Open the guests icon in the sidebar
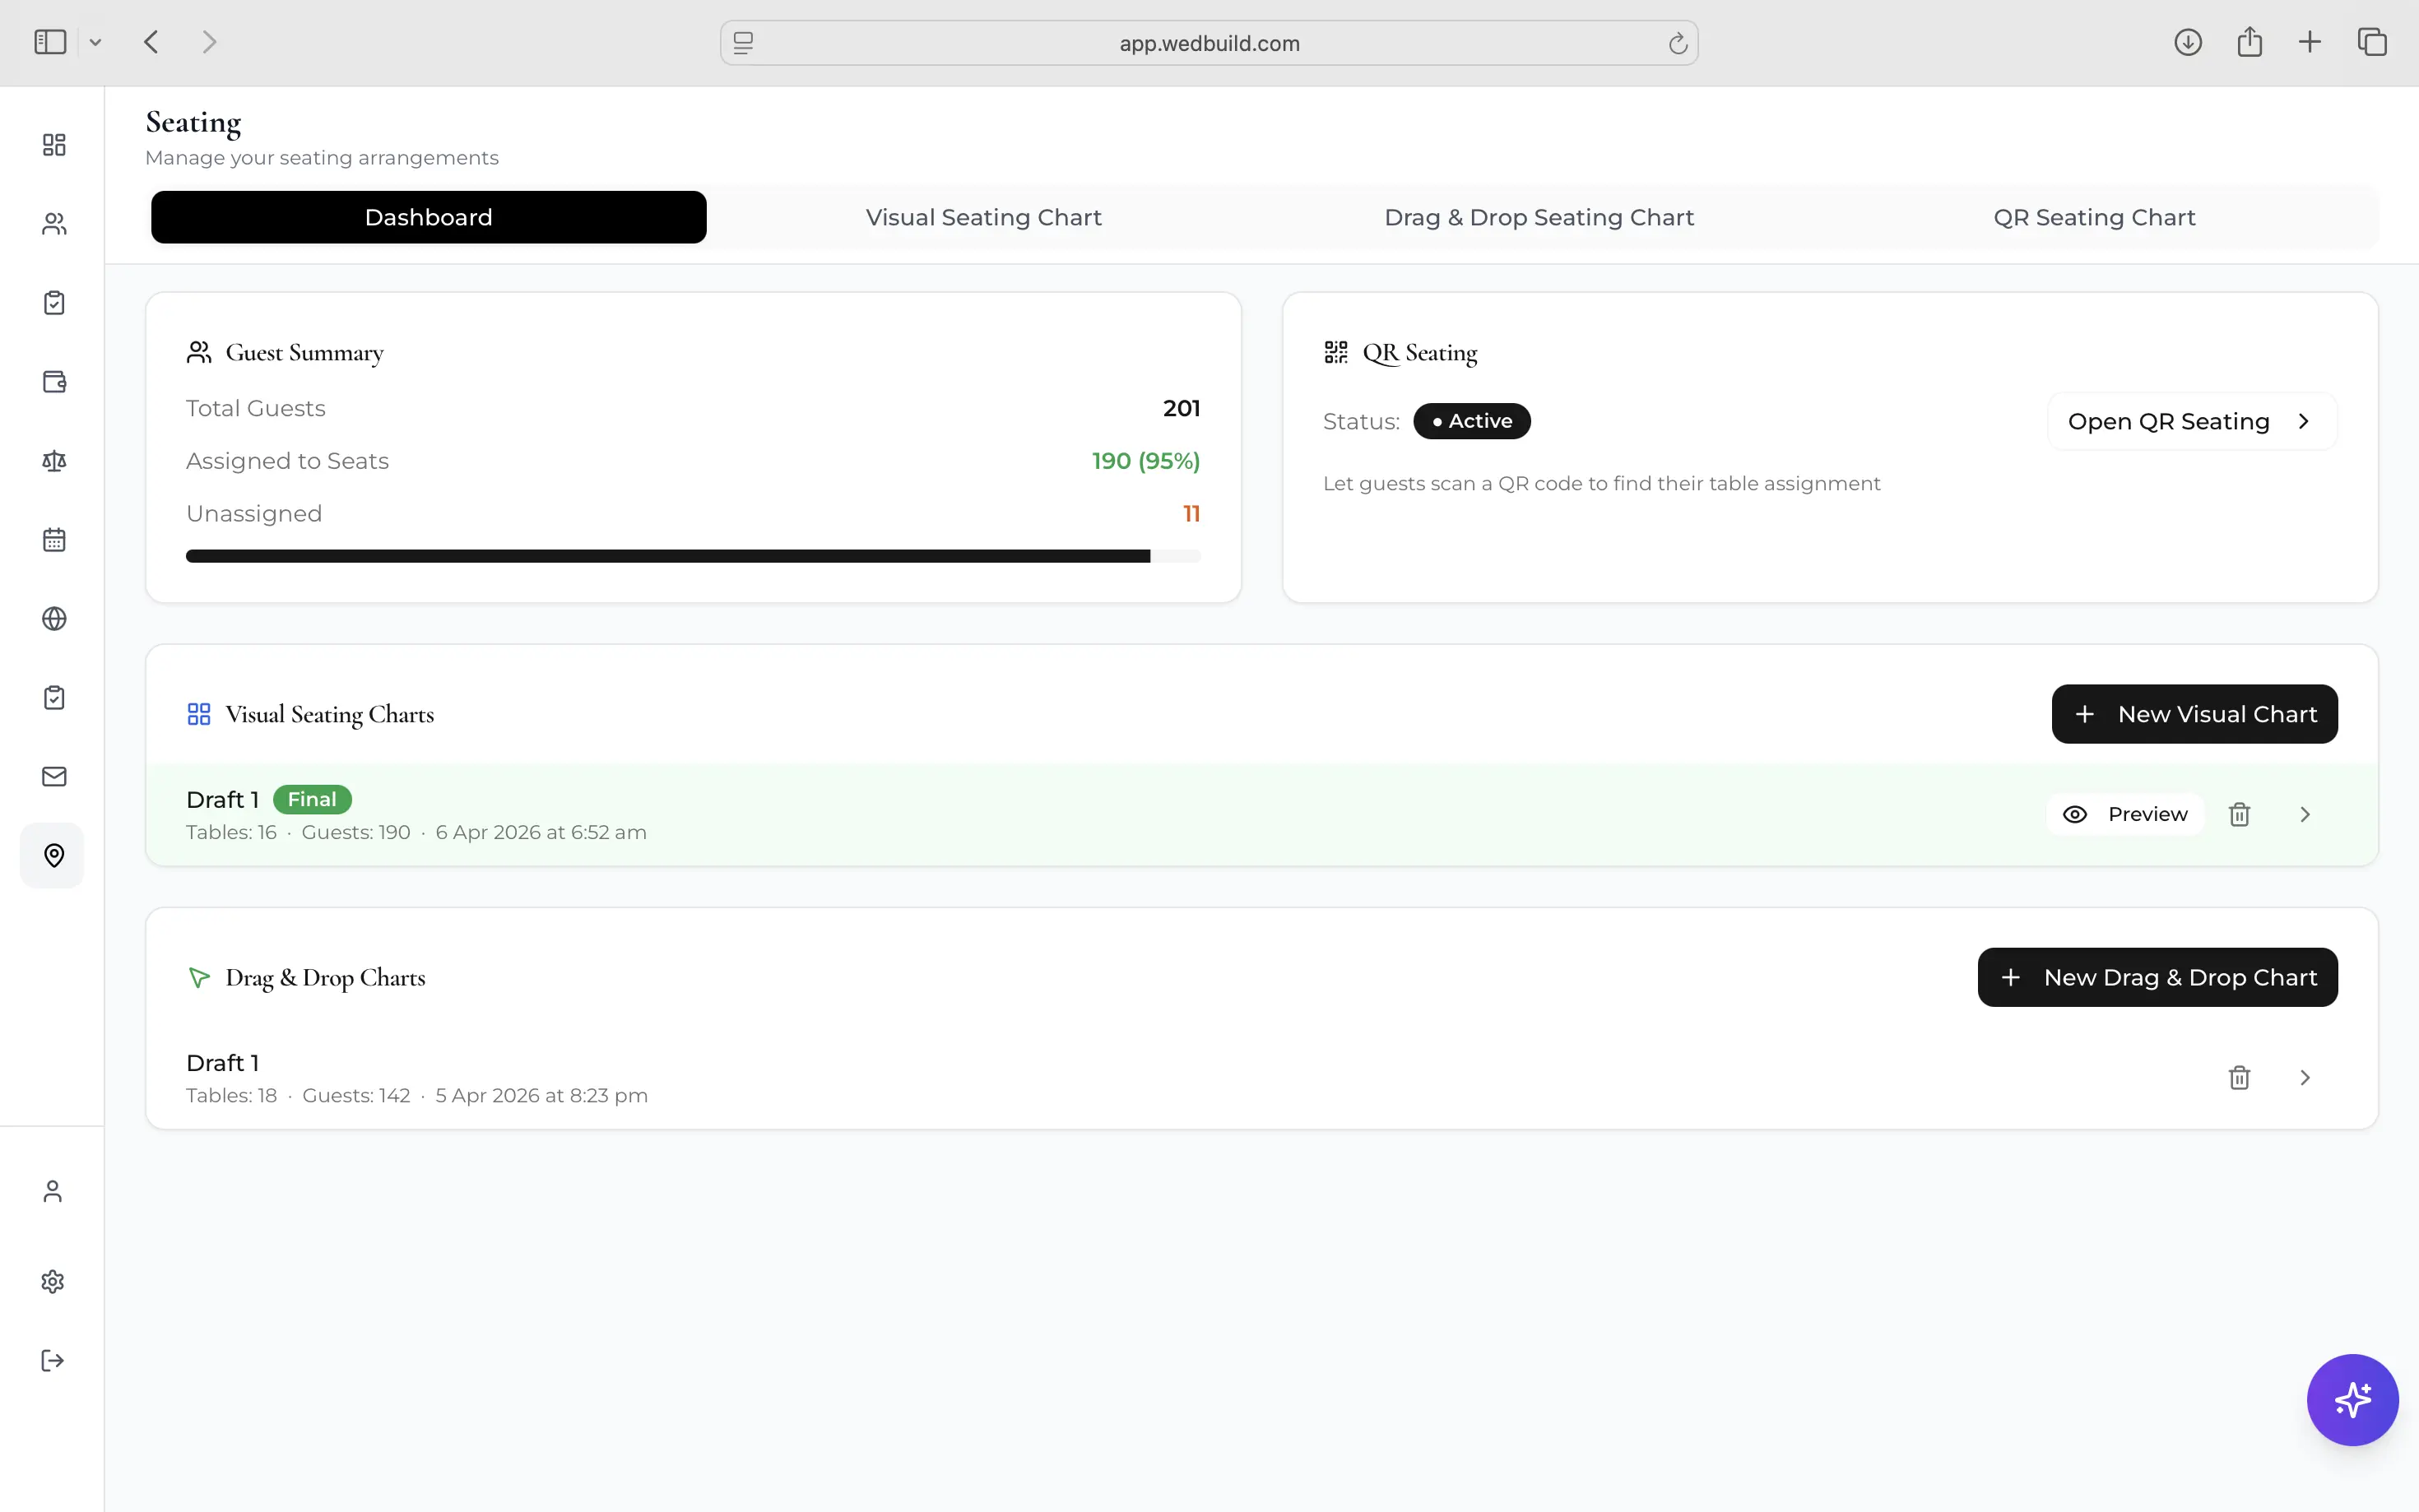 pos(54,224)
